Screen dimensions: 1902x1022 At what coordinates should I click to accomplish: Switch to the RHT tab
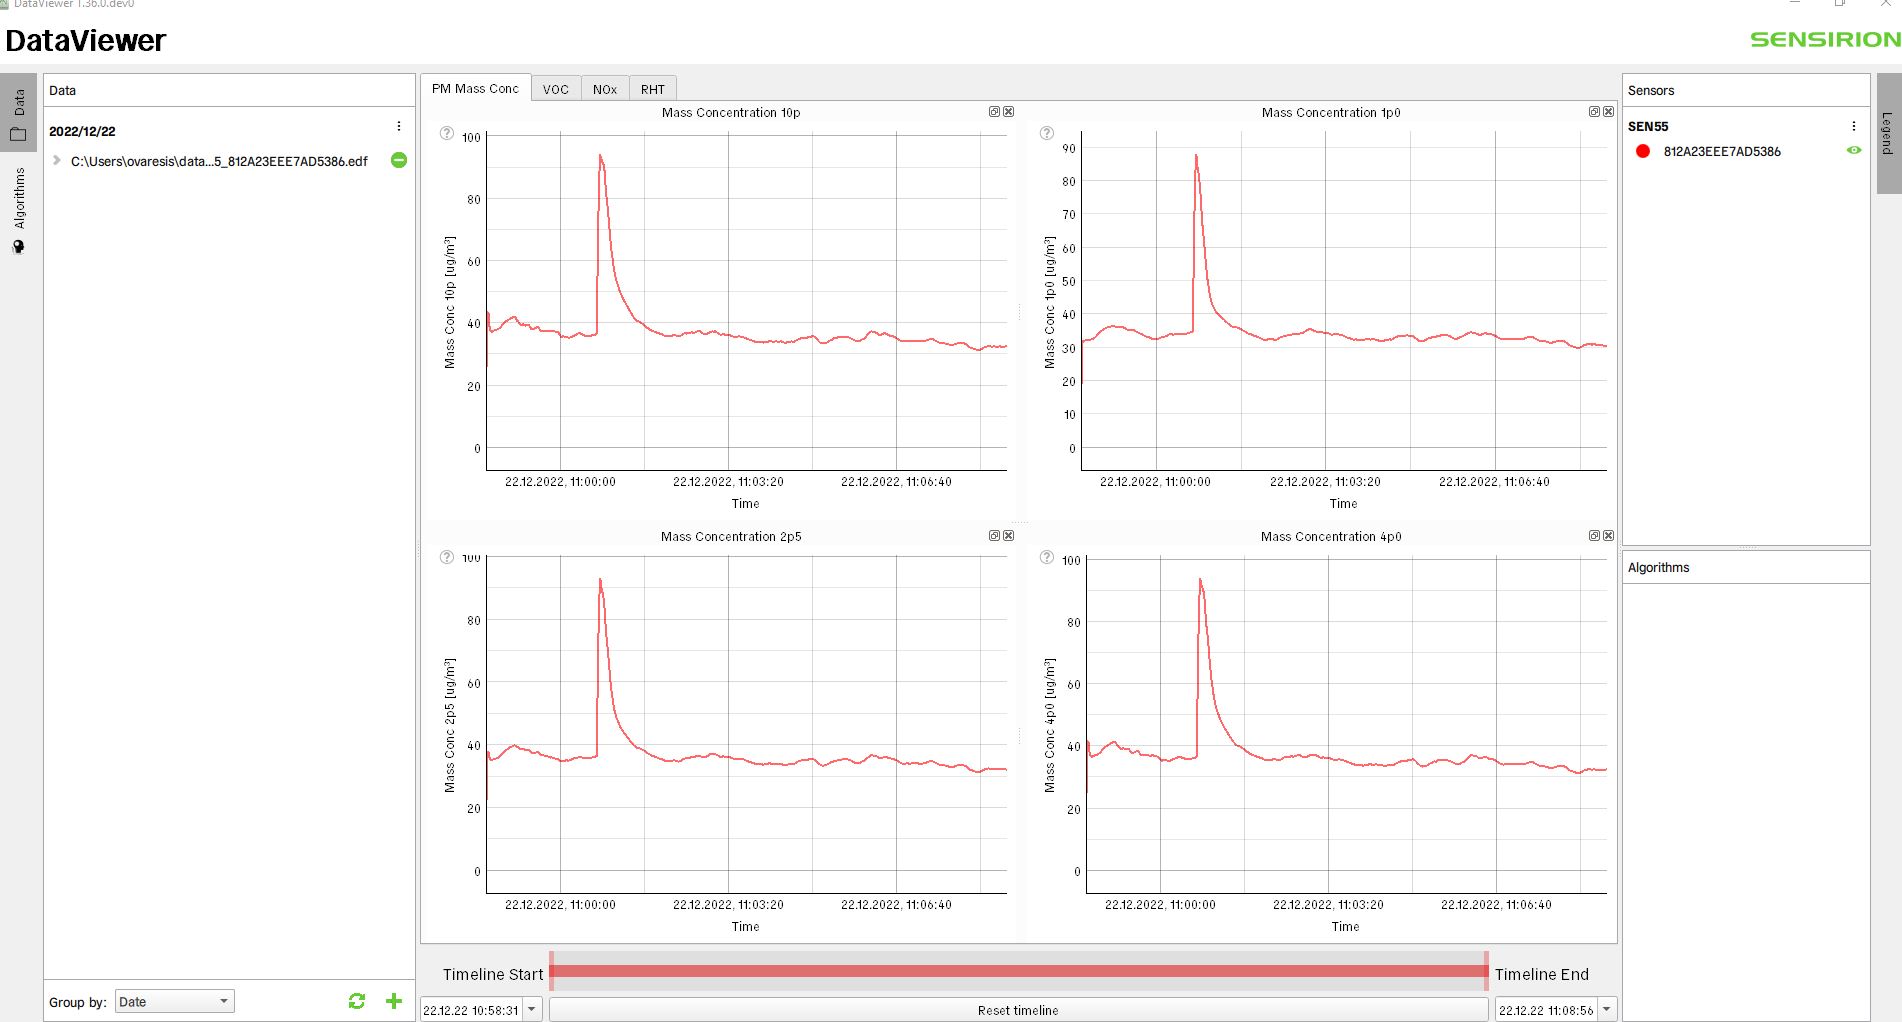click(652, 89)
